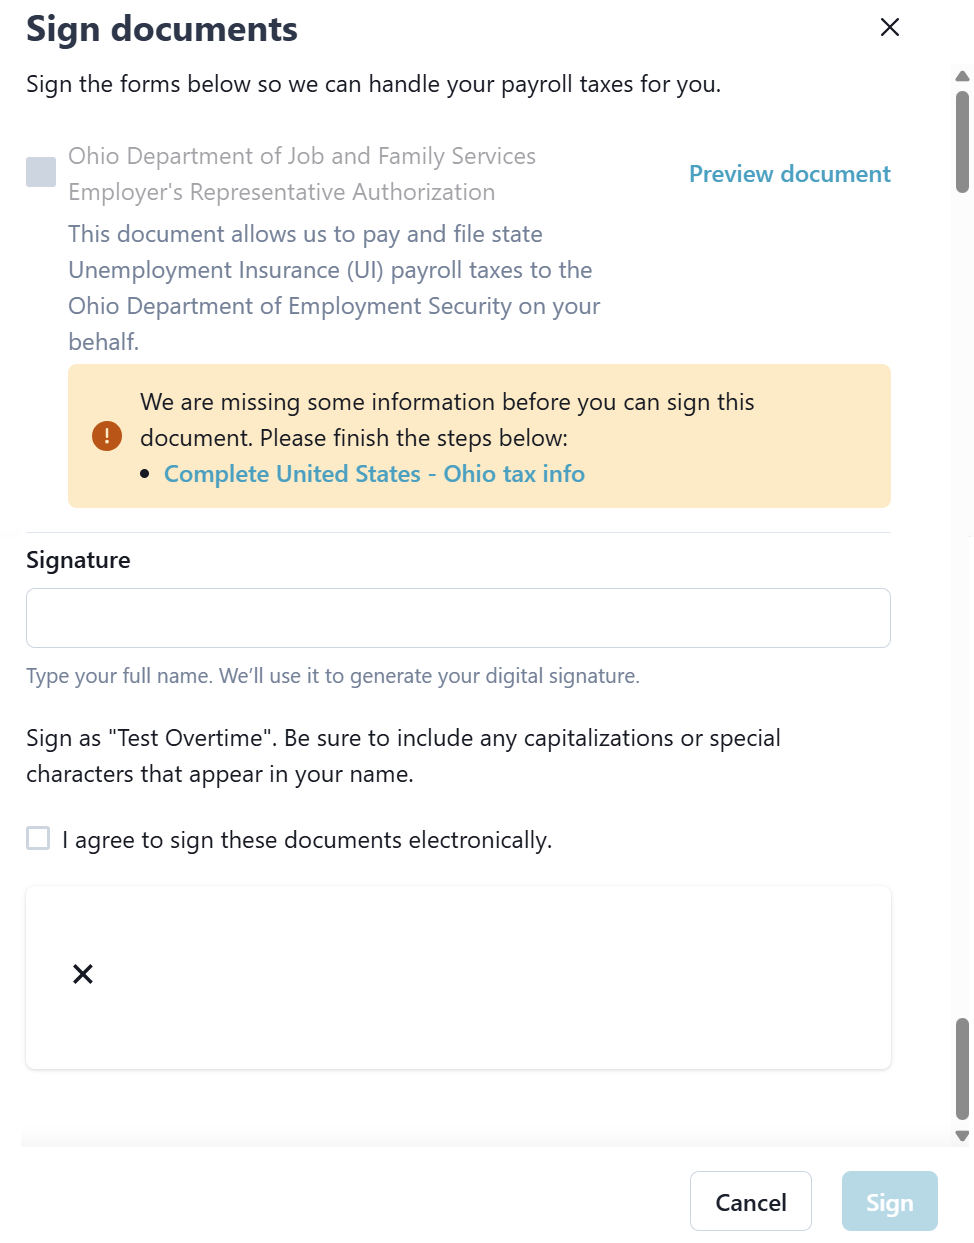Click the Sign as "Test Overtime" instruction text
The width and height of the screenshot is (974, 1243).
403,756
